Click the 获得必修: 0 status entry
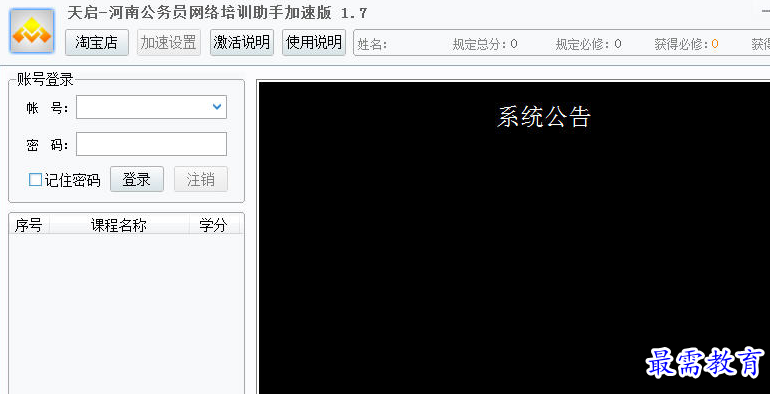 click(x=687, y=44)
